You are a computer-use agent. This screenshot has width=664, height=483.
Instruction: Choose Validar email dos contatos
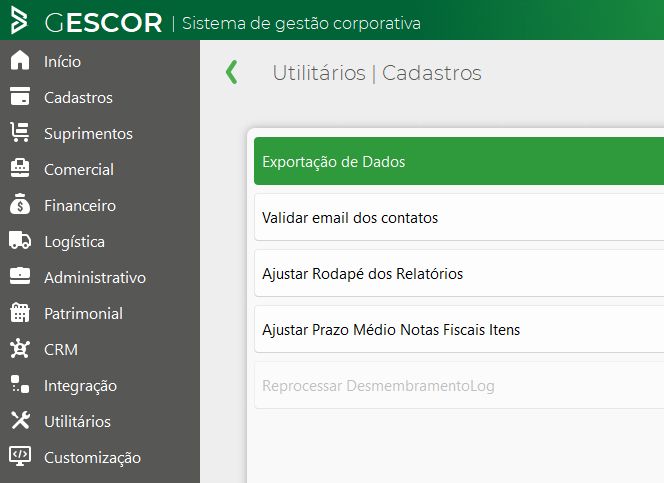[x=459, y=217]
